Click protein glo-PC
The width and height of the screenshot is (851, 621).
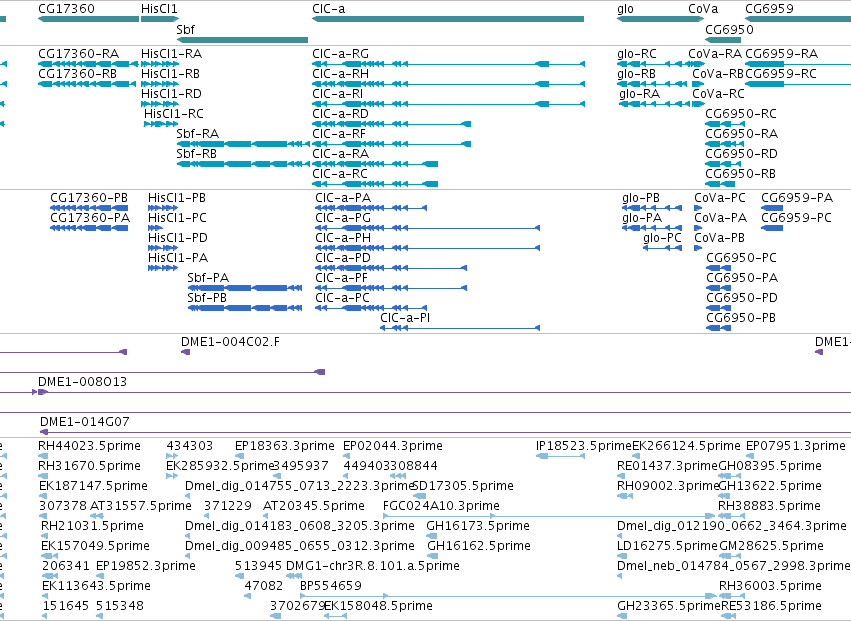coord(662,238)
